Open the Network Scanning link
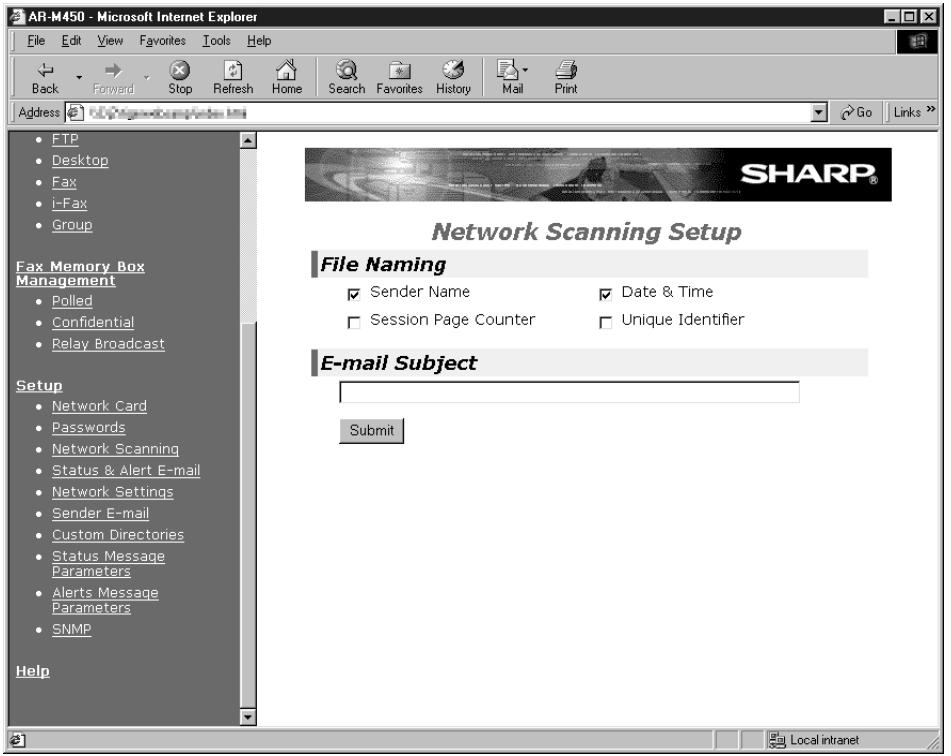Viewport: 951px width, 756px height. 115,449
